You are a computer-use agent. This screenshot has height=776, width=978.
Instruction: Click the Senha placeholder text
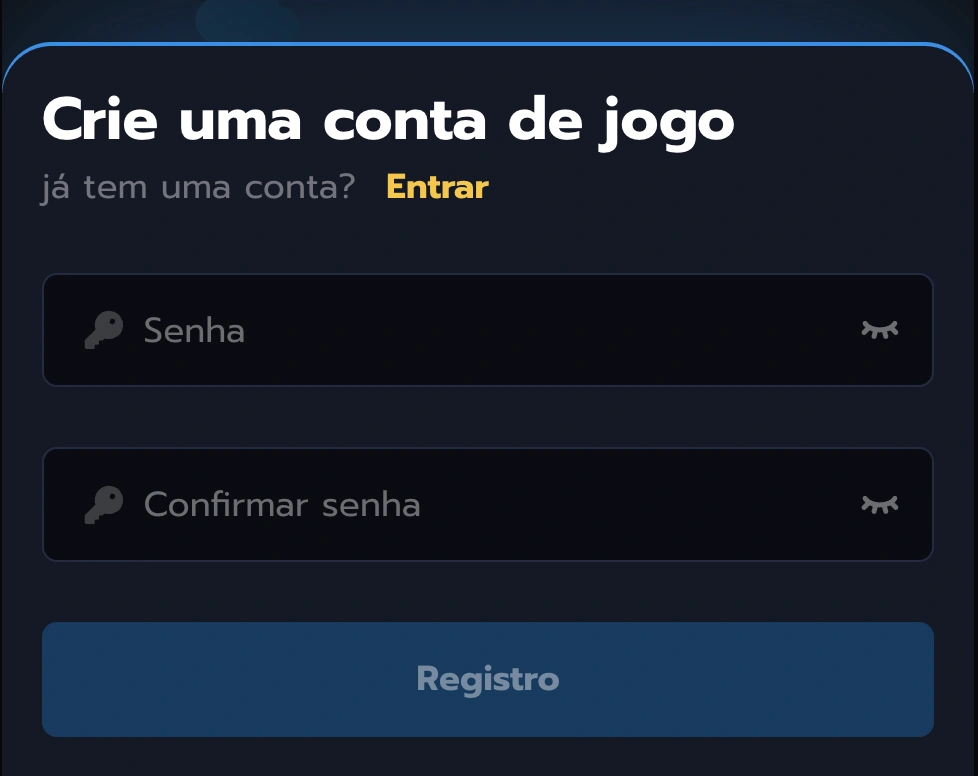click(x=195, y=330)
